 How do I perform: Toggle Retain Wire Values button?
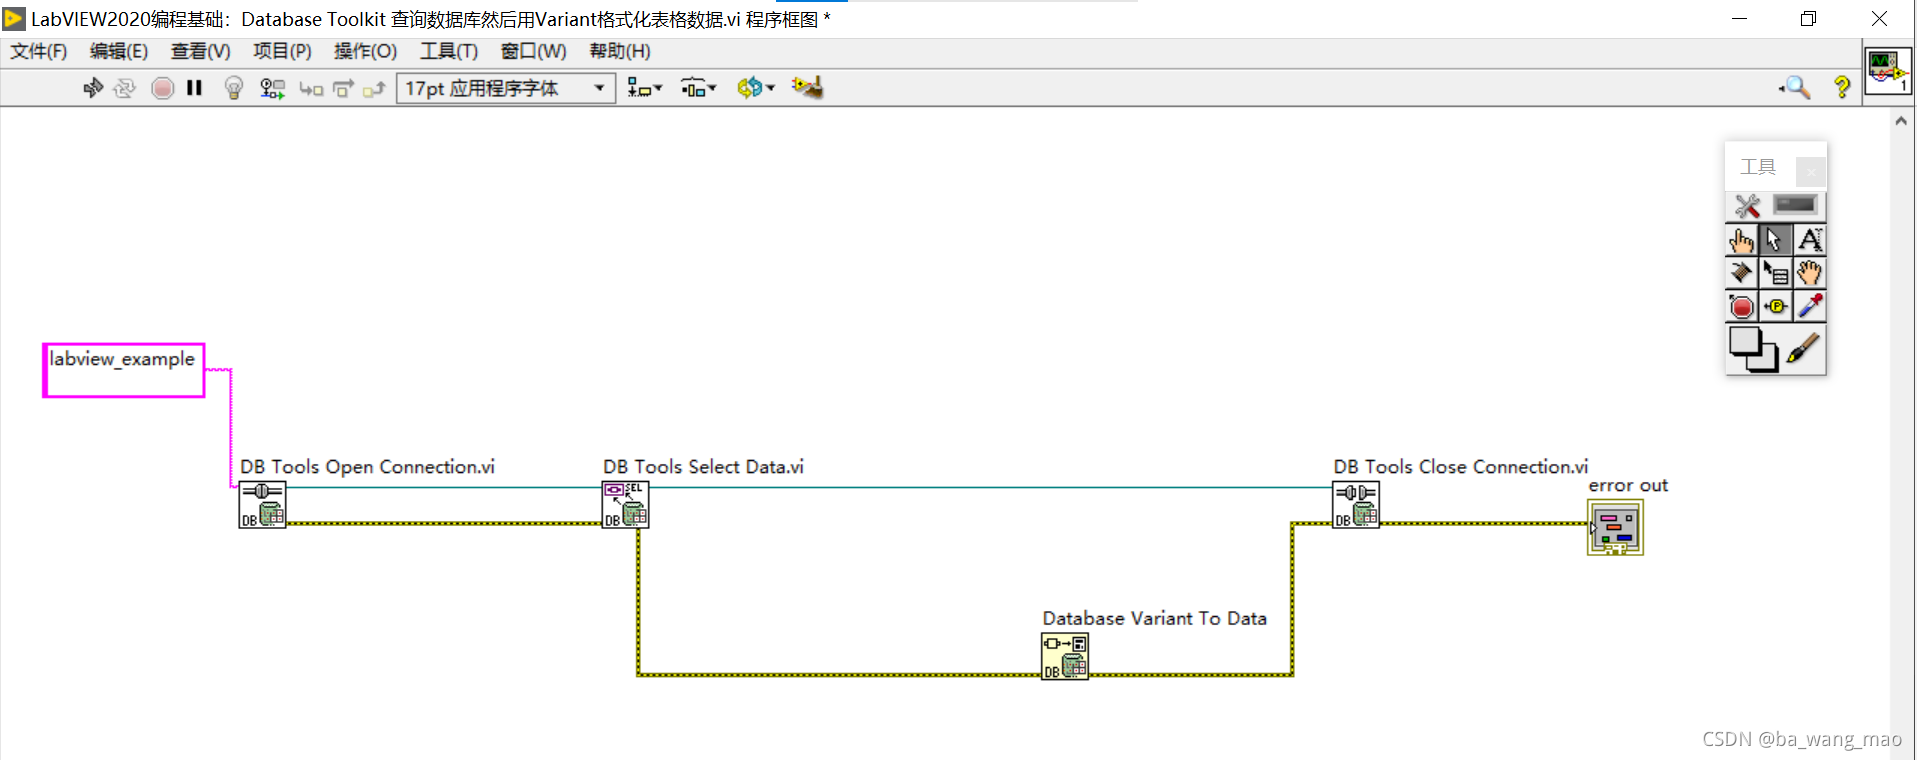(272, 88)
